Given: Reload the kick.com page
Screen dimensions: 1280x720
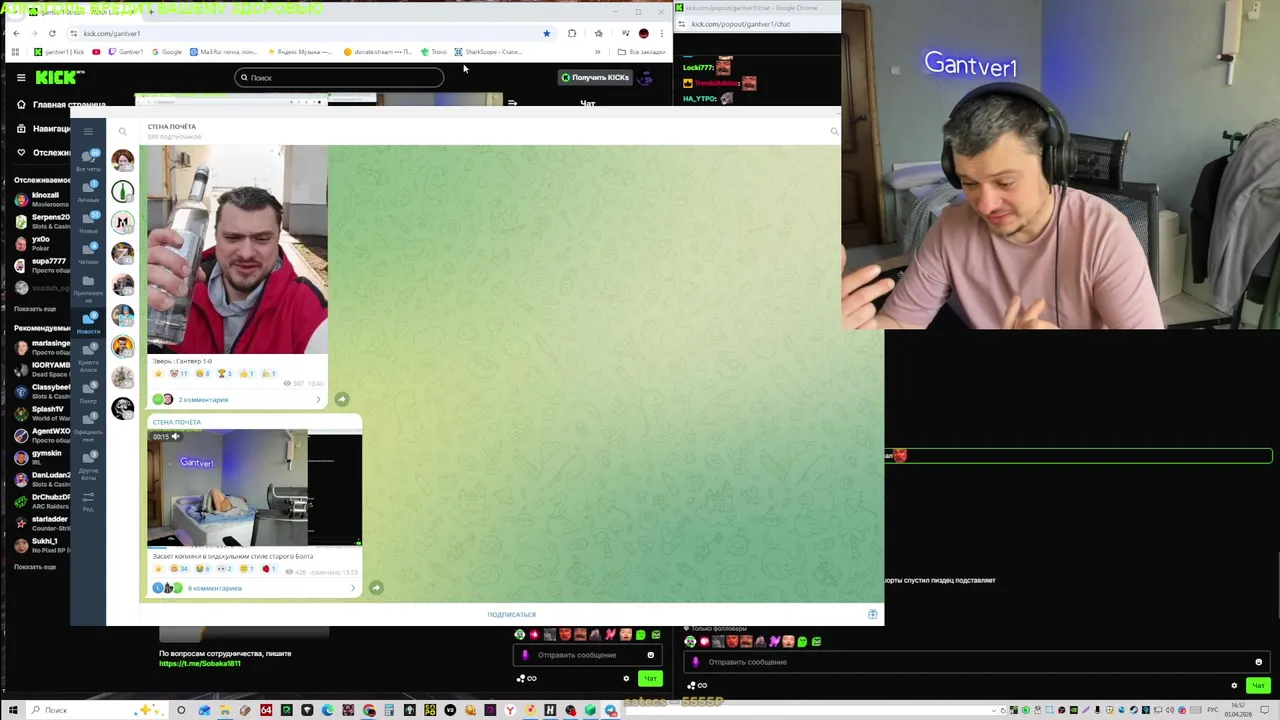Looking at the screenshot, I should 52,33.
